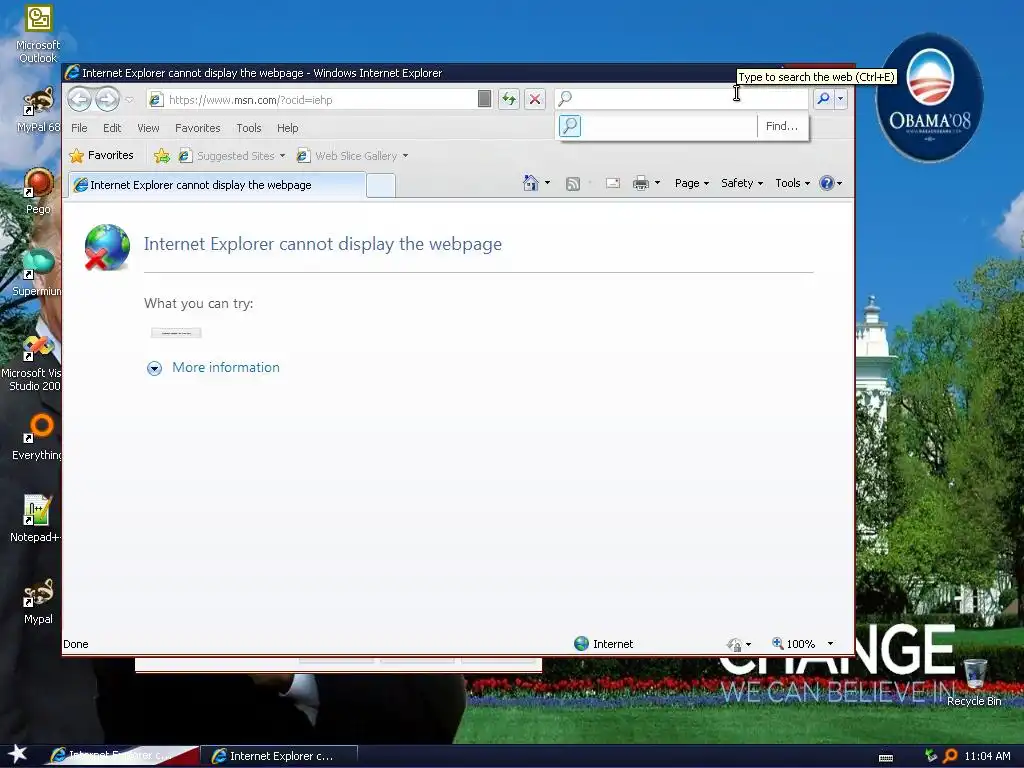
Task: Click the Read Mail envelope icon
Action: pos(613,184)
